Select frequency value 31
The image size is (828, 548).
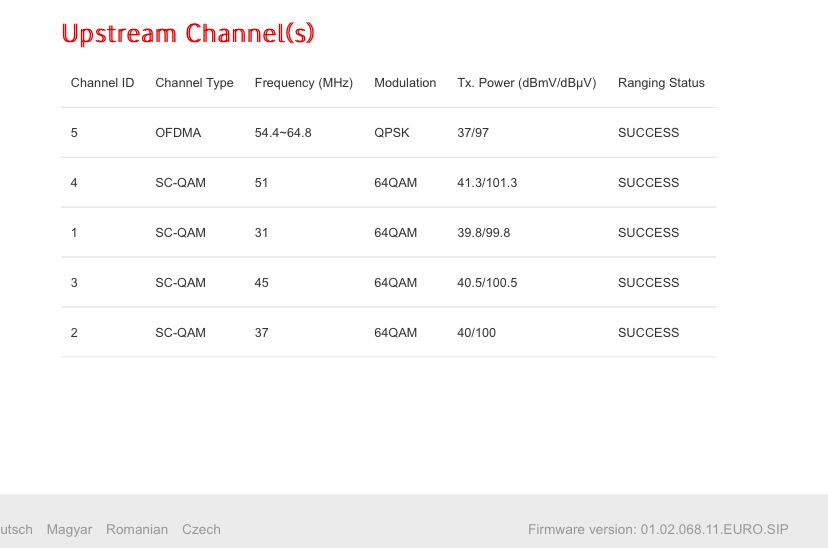(x=261, y=233)
